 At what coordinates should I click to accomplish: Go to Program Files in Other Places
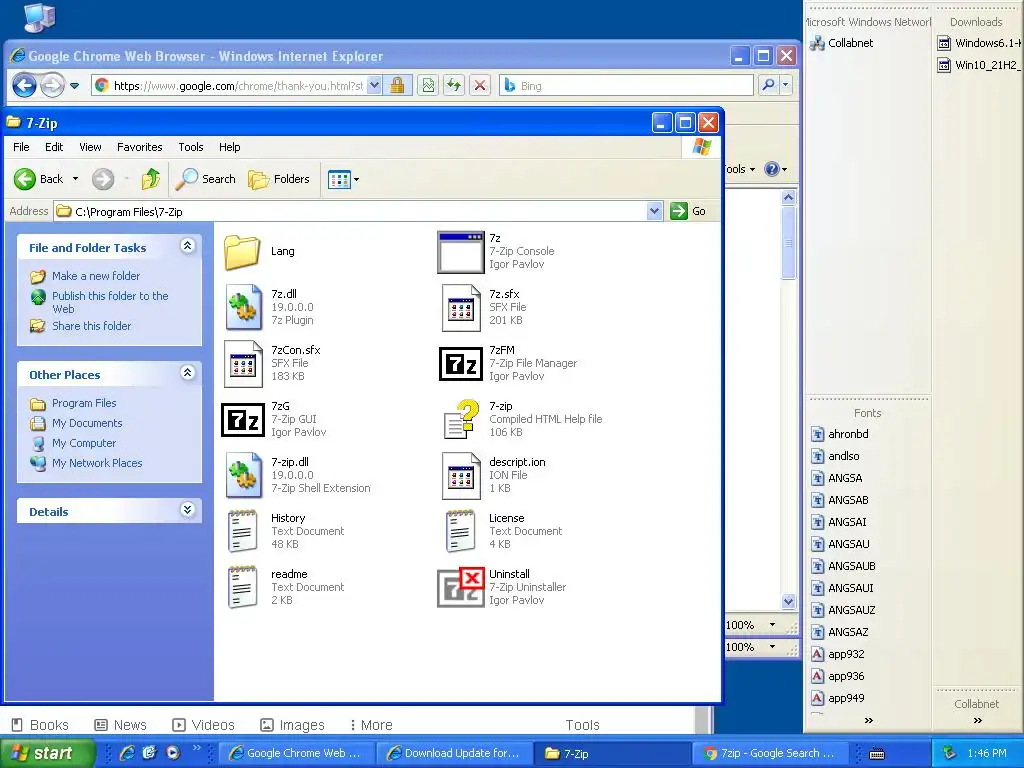coord(84,403)
